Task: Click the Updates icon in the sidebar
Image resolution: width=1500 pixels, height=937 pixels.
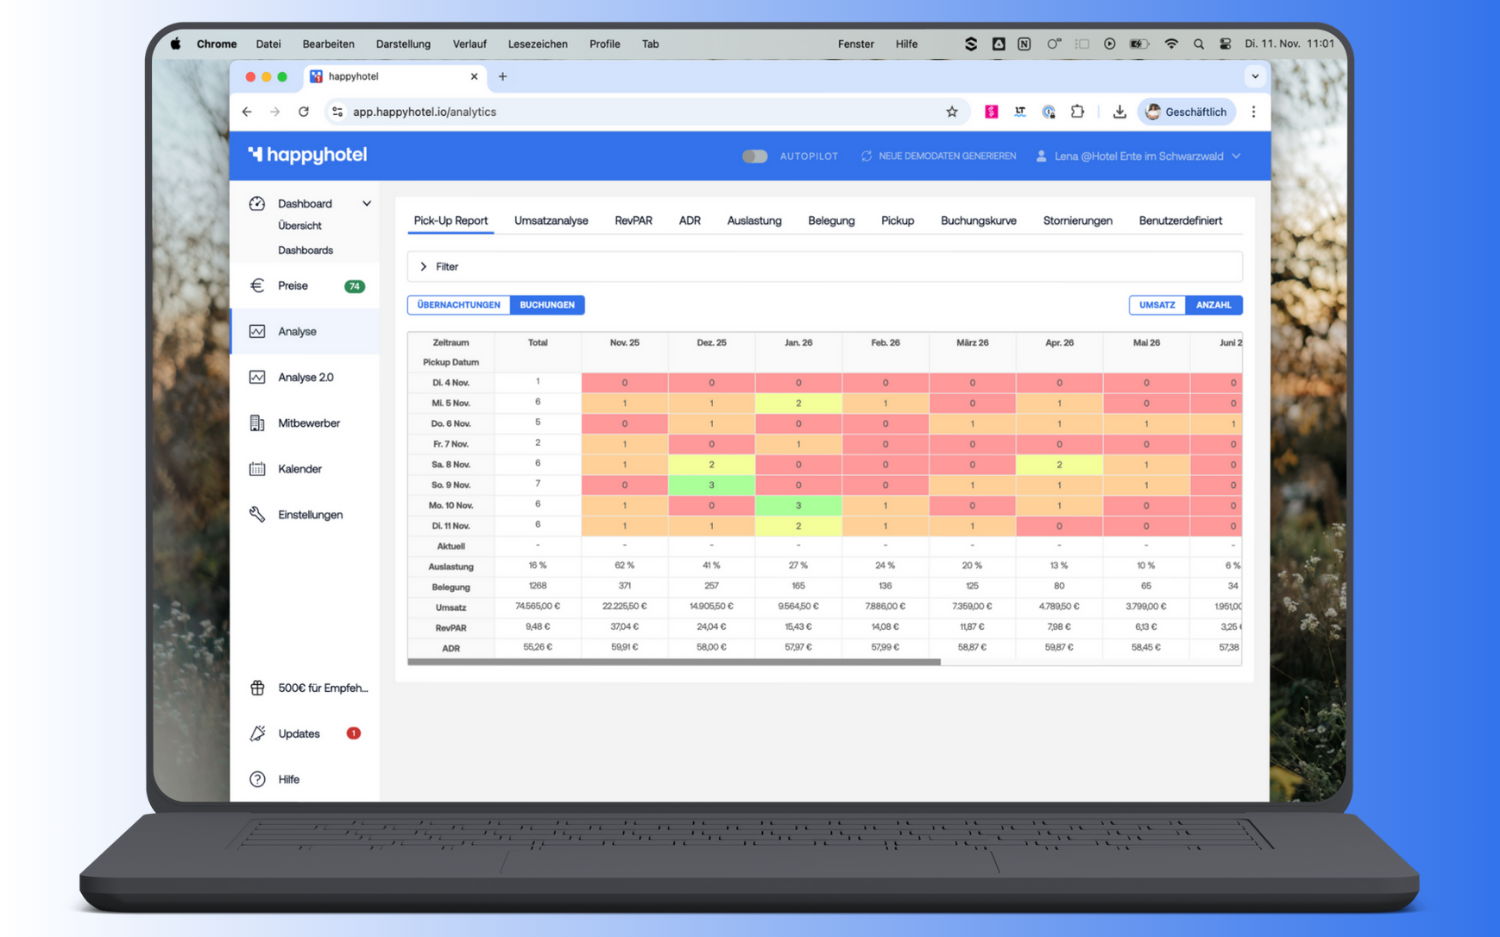Action: tap(257, 734)
